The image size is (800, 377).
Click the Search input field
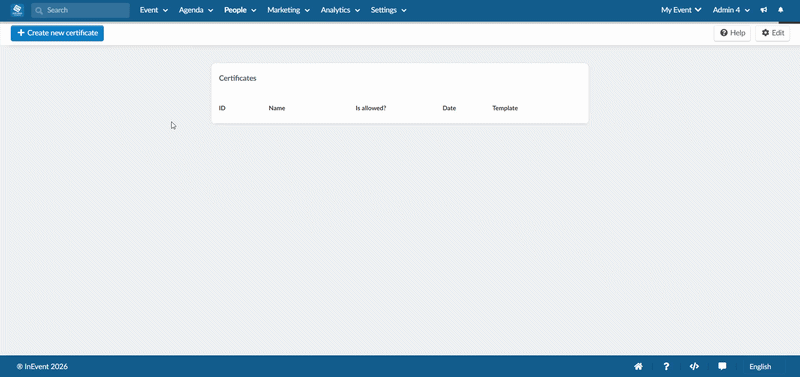[80, 10]
